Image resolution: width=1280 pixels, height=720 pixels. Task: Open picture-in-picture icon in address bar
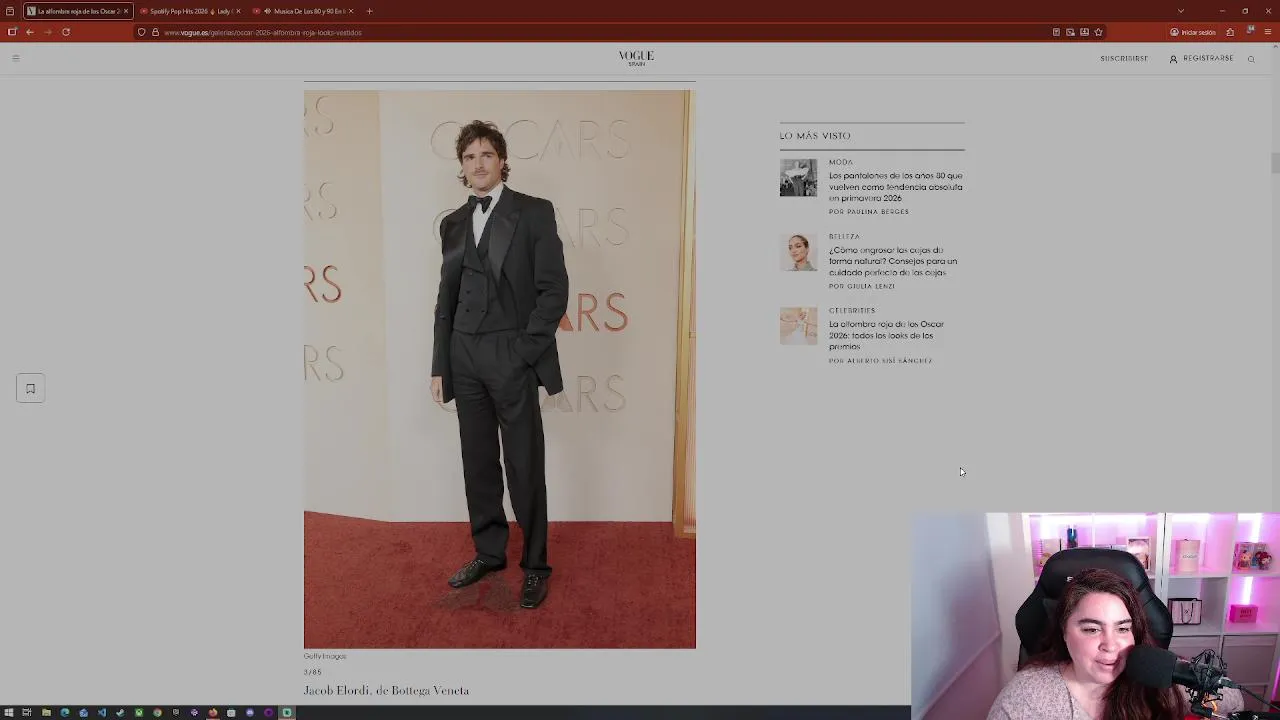coord(1070,32)
